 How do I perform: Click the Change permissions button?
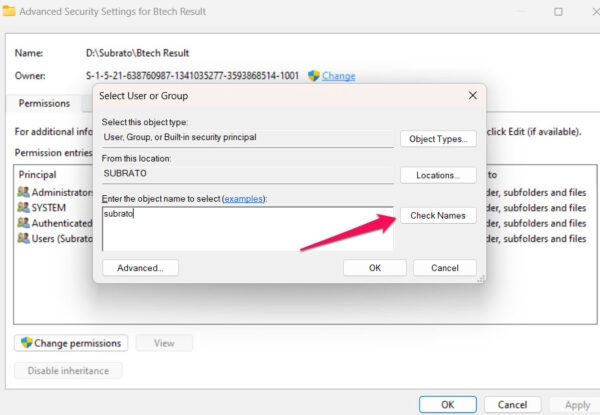pyautogui.click(x=71, y=343)
